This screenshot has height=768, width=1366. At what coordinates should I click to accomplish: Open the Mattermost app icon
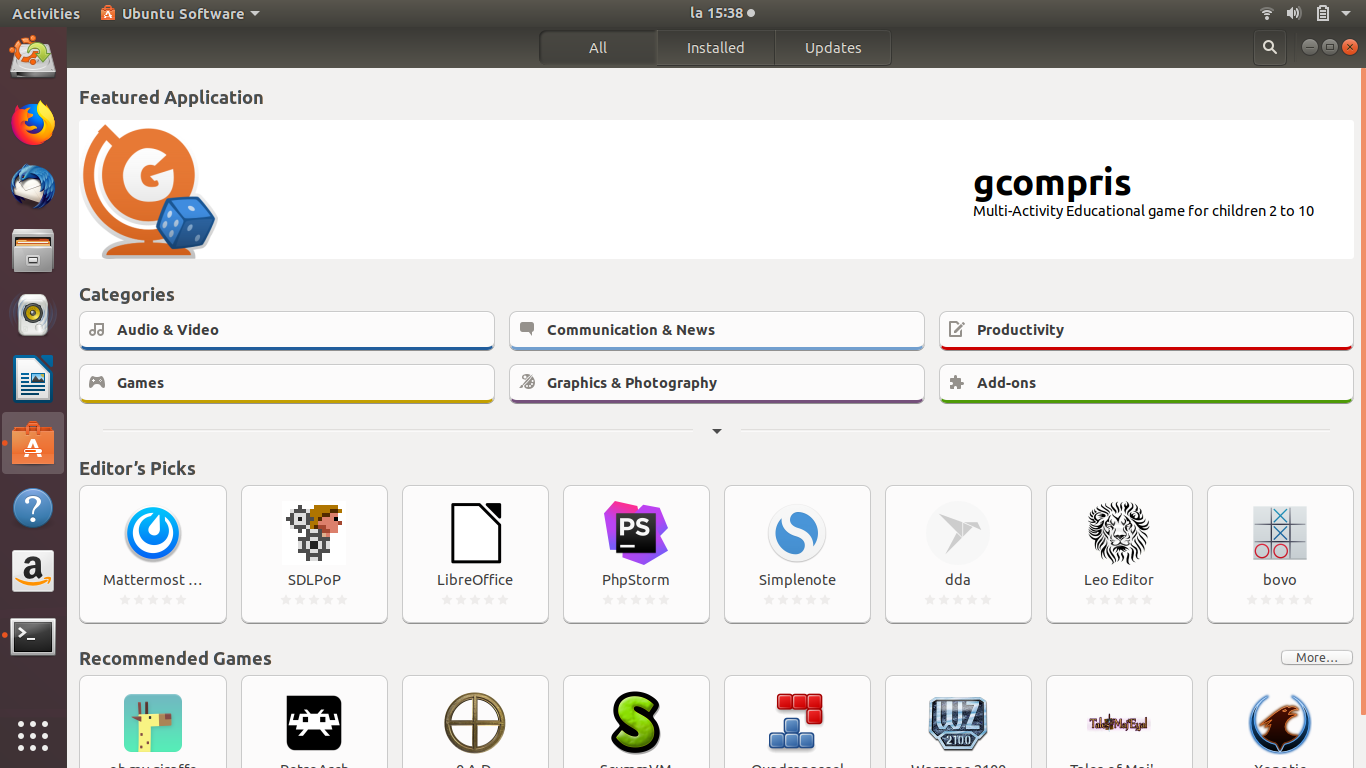click(x=153, y=534)
